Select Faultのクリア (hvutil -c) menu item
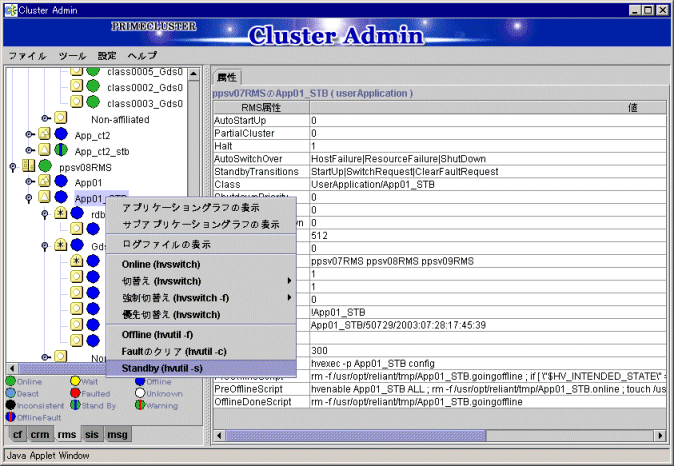This screenshot has height=466, width=674. (x=201, y=352)
